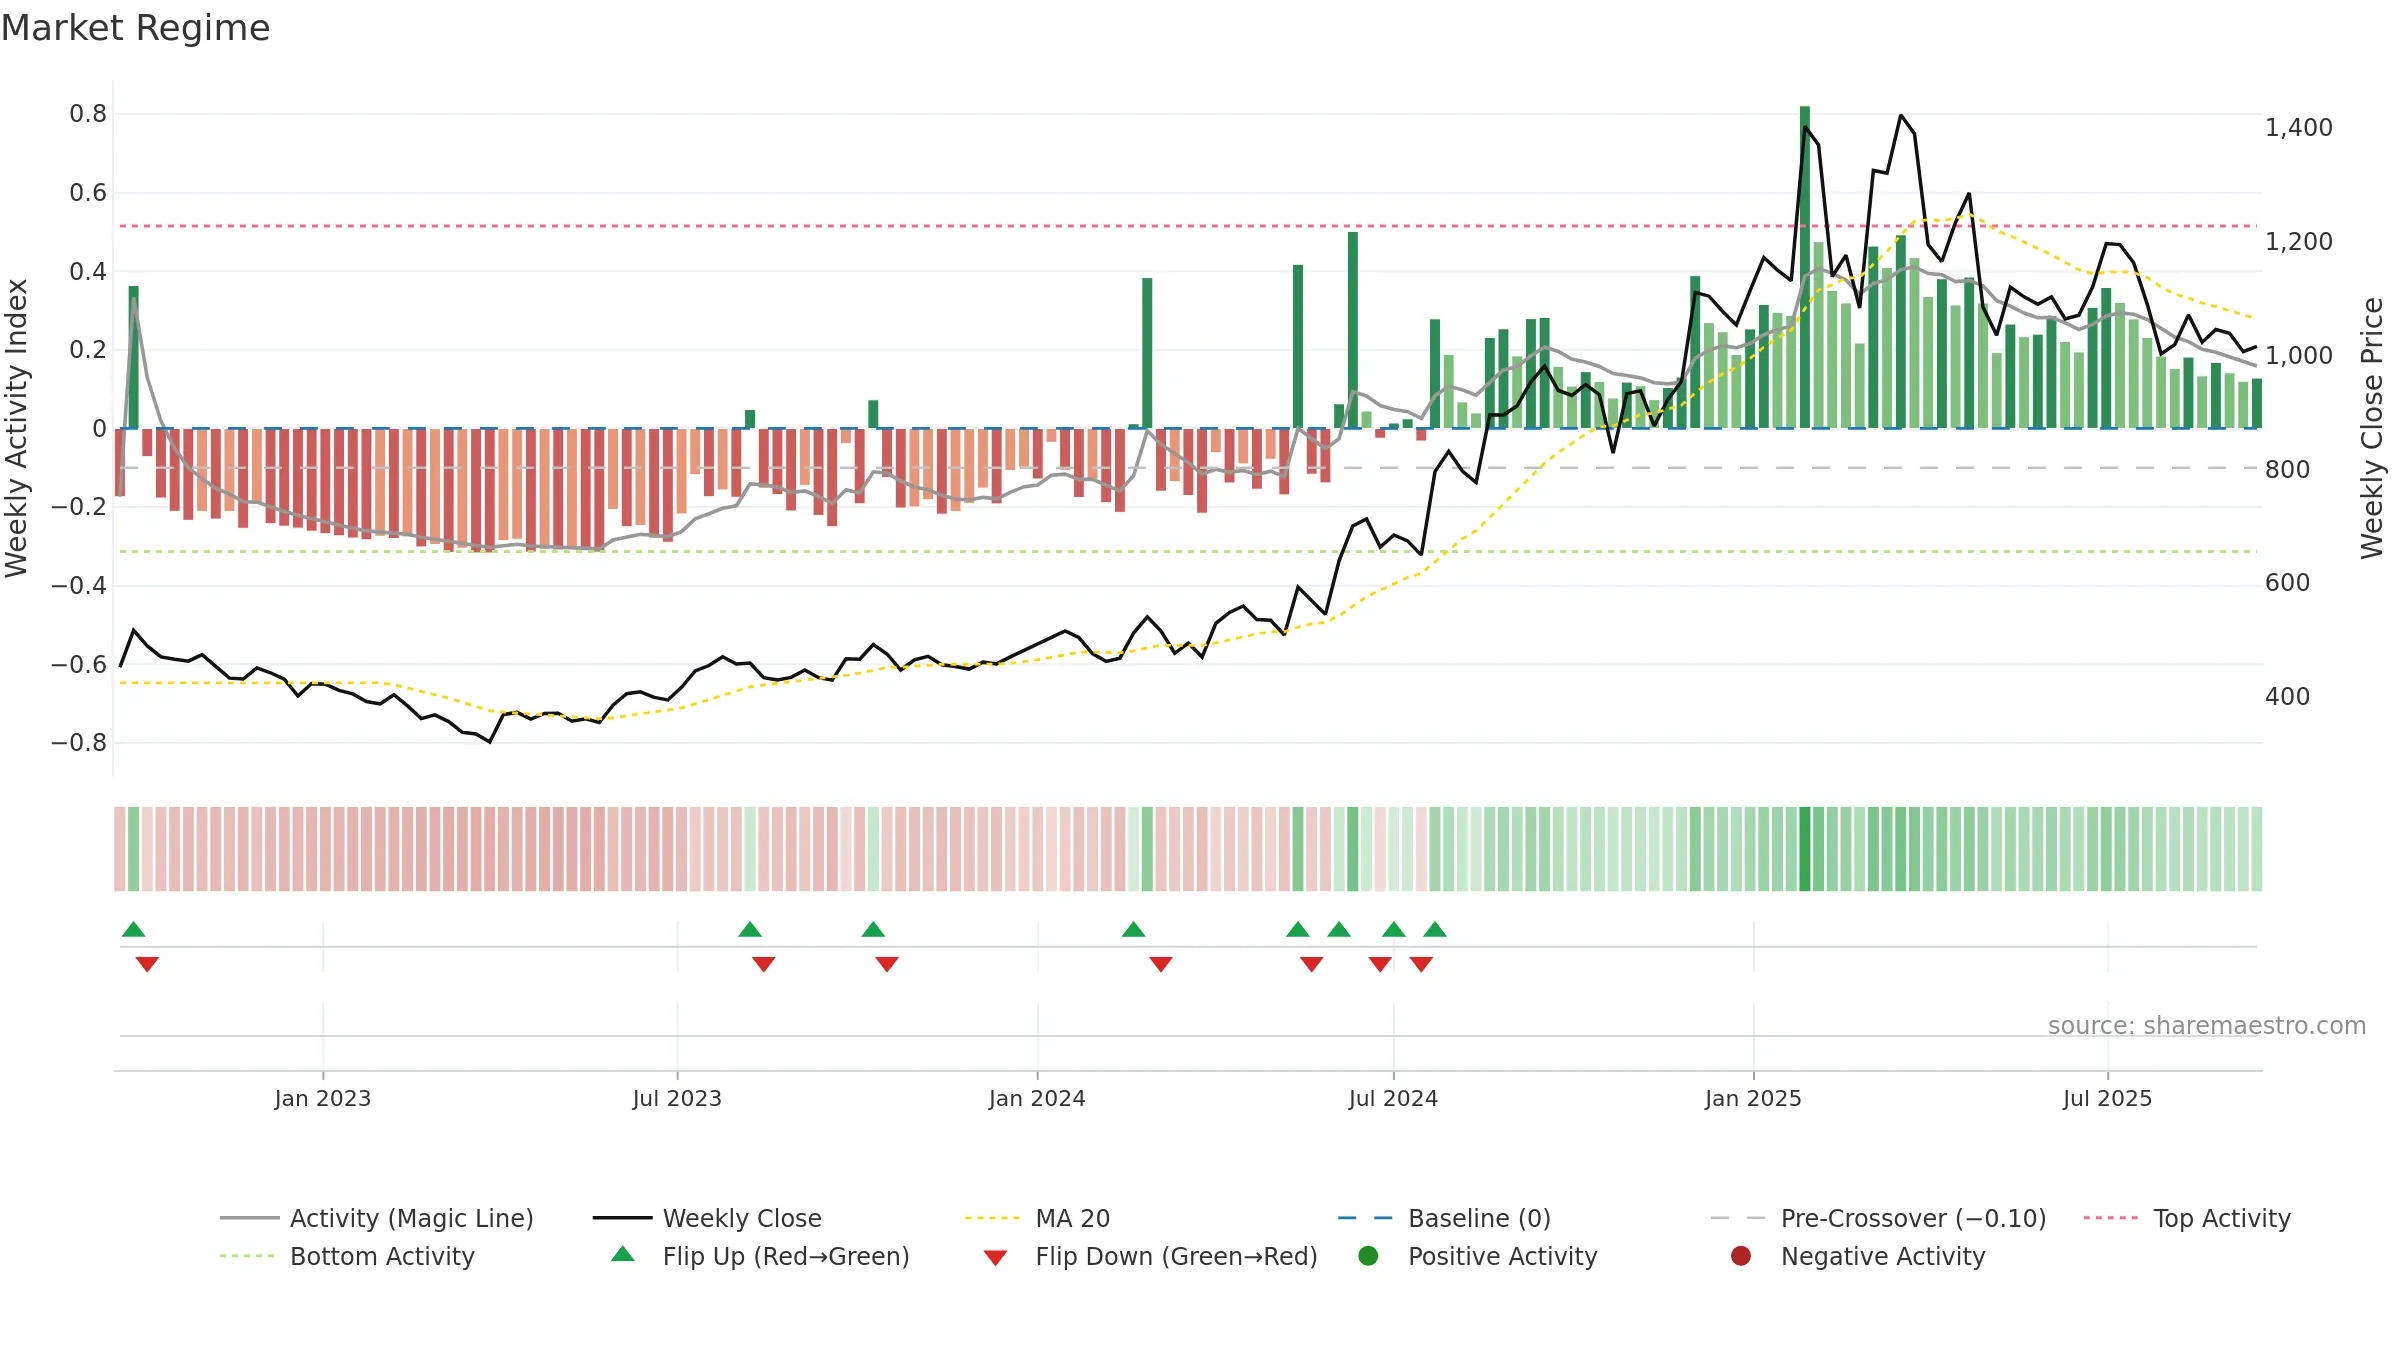
Task: Click the red Flip Down triangle icon in legend
Action: pyautogui.click(x=995, y=1258)
